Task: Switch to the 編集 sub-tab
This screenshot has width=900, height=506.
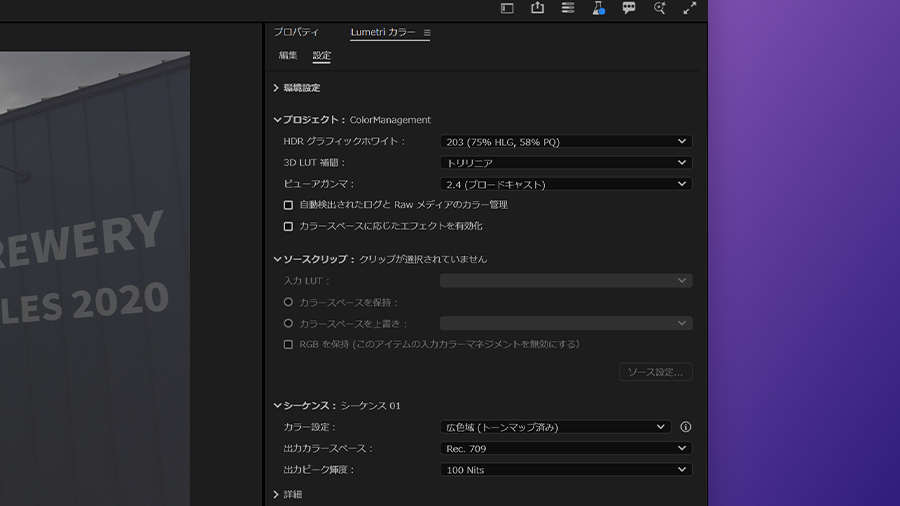Action: point(288,56)
